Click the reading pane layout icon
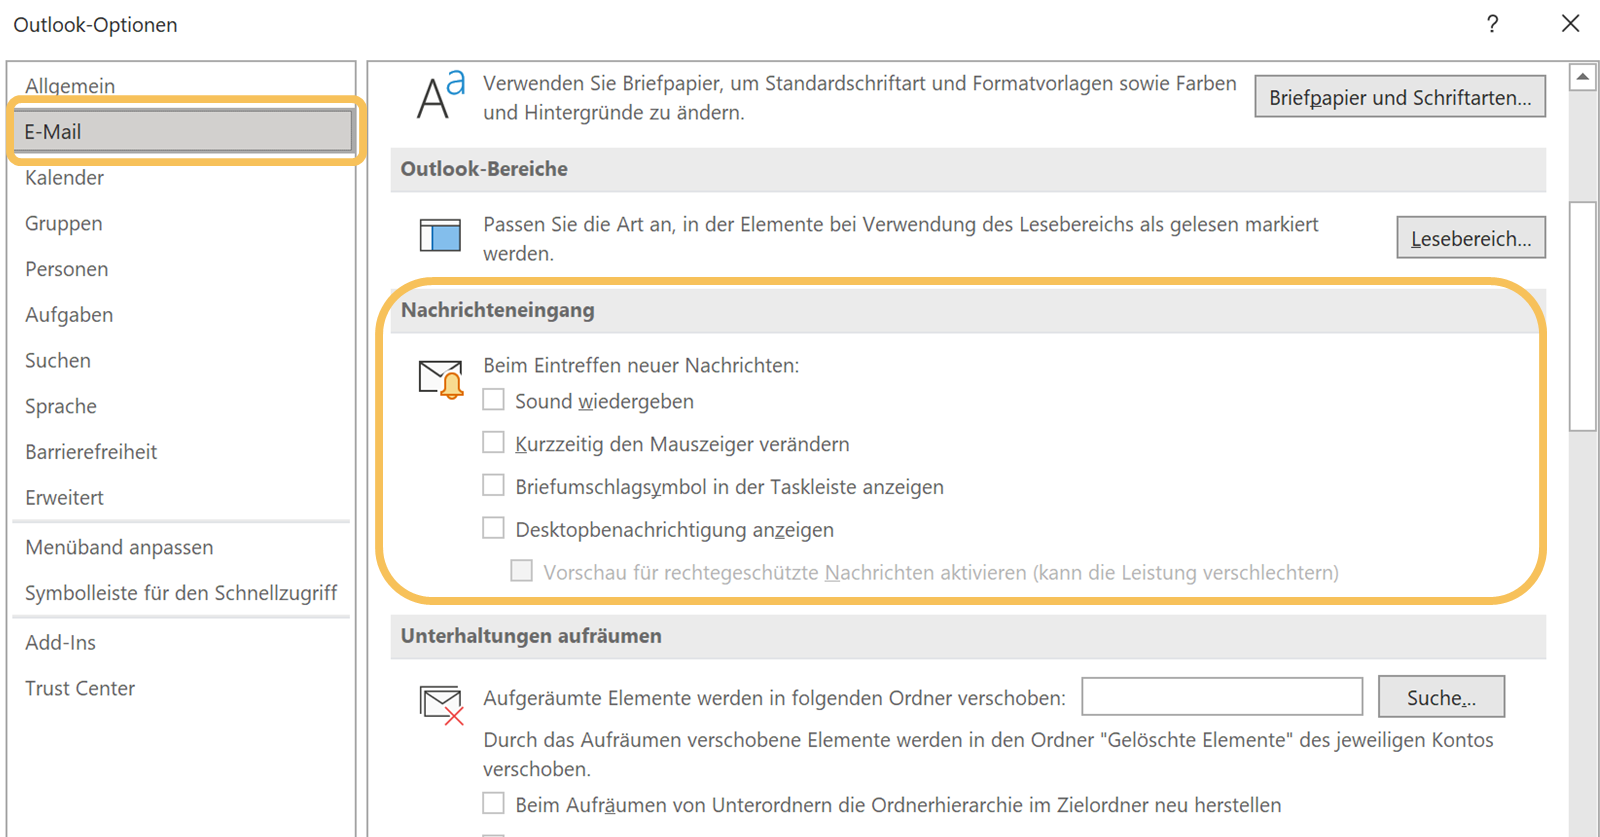 (x=440, y=236)
